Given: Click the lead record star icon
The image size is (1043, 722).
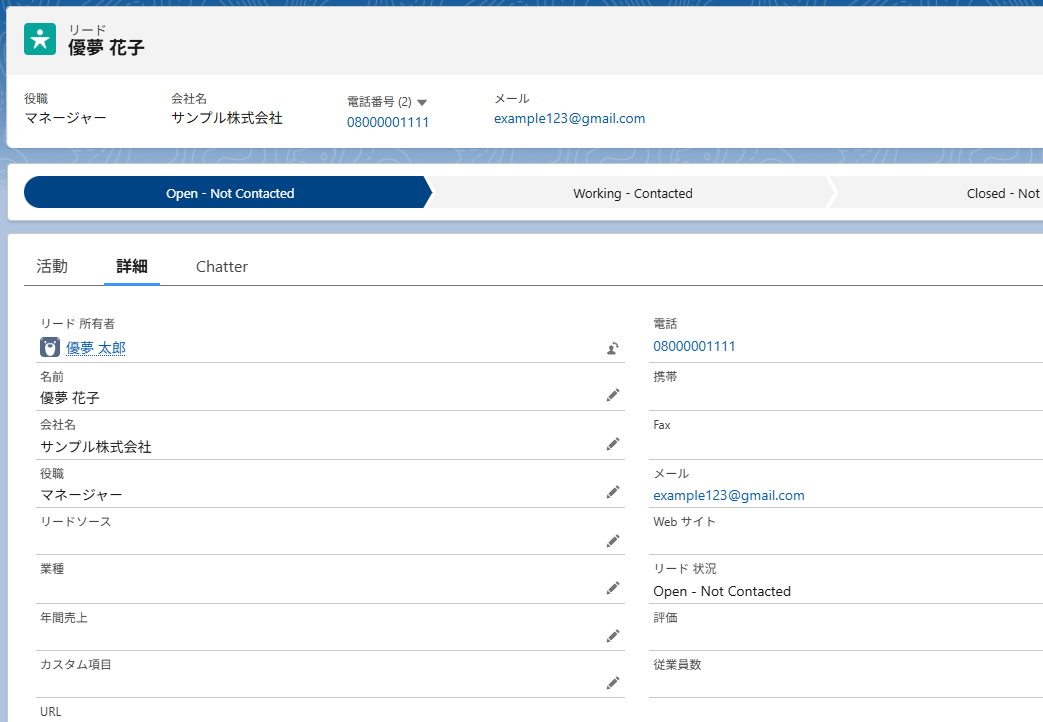Looking at the screenshot, I should point(40,39).
